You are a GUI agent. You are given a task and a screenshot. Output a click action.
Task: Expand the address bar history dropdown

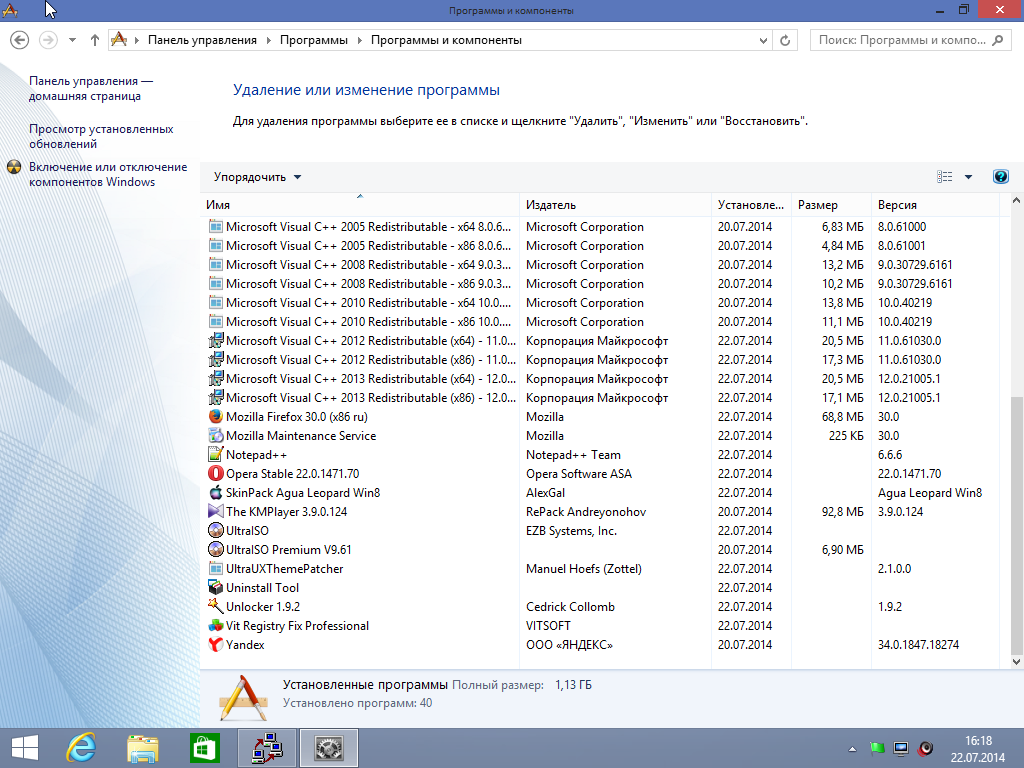coord(763,40)
